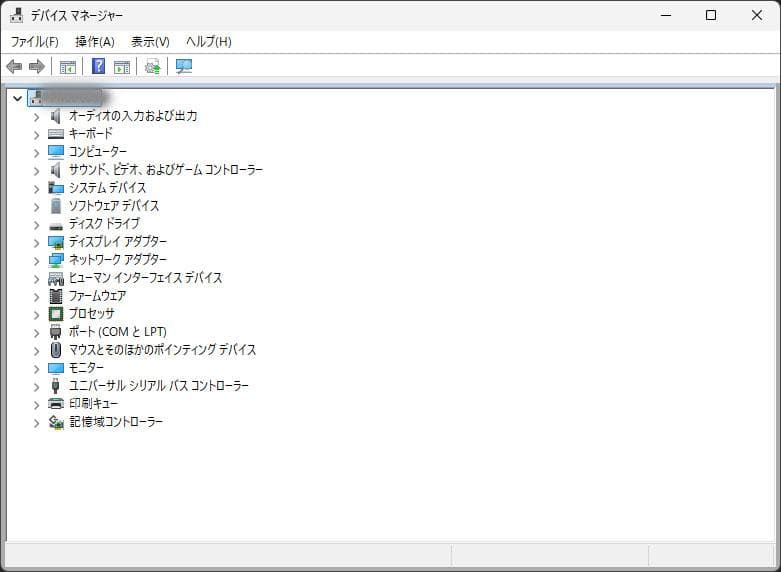The image size is (781, 572).
Task: Select the blurred root computer name
Action: pyautogui.click(x=72, y=98)
